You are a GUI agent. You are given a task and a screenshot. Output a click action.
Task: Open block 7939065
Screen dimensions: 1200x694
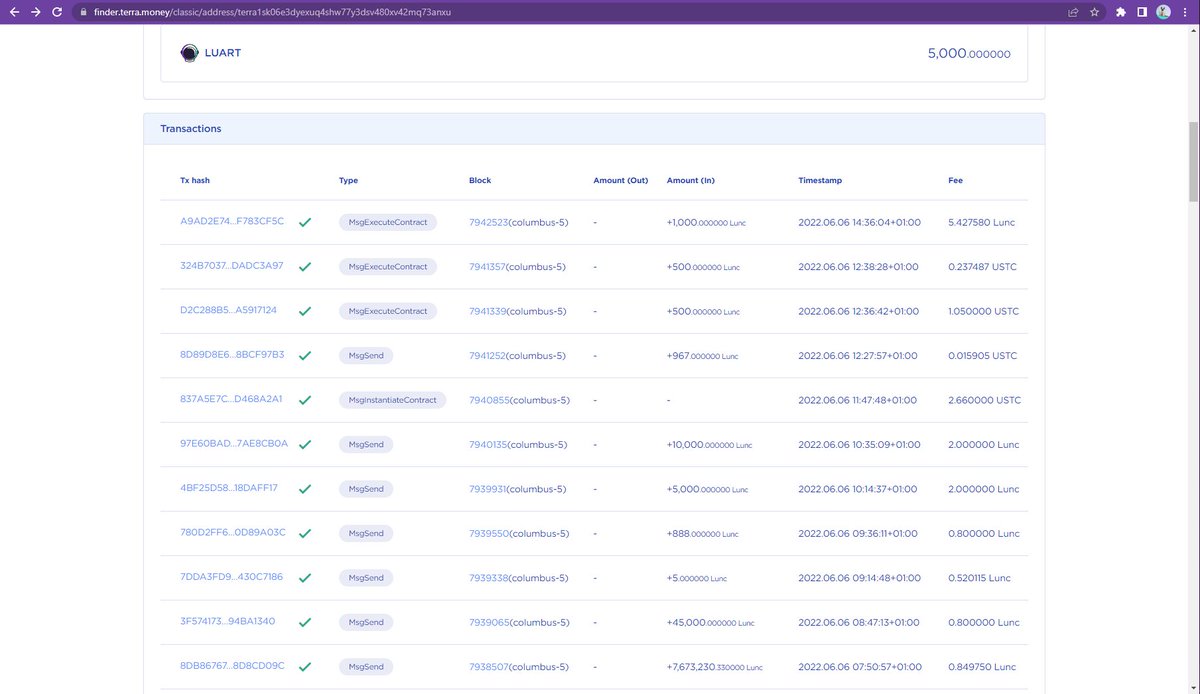coord(489,622)
